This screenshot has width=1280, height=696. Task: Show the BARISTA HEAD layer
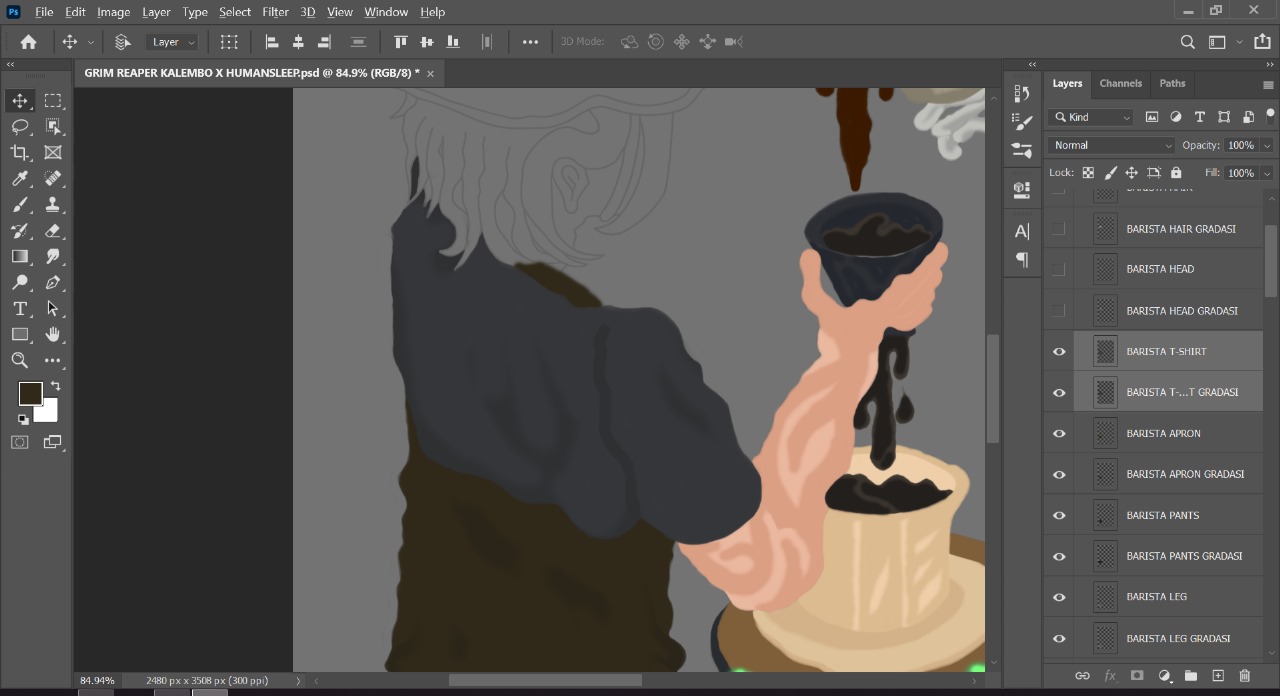coord(1059,270)
